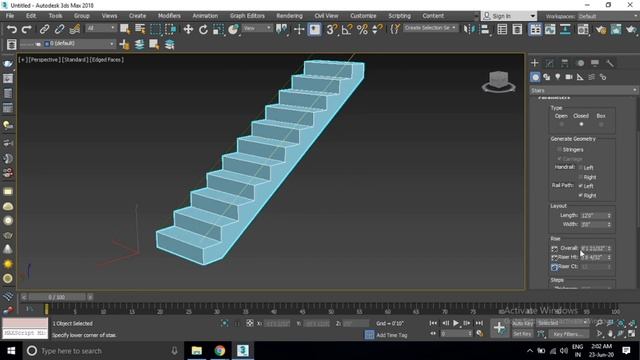This screenshot has height=360, width=640.
Task: Switch to Utilities command panel tab
Action: coord(610,63)
